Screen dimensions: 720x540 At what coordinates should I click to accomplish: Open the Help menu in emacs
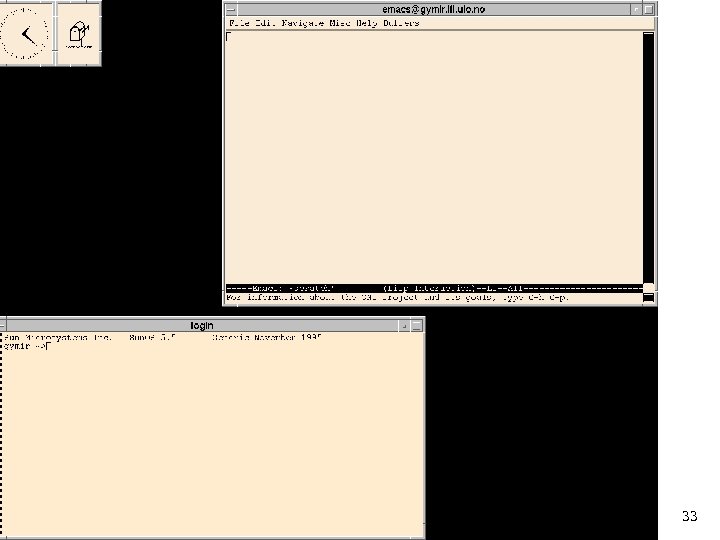[x=367, y=23]
